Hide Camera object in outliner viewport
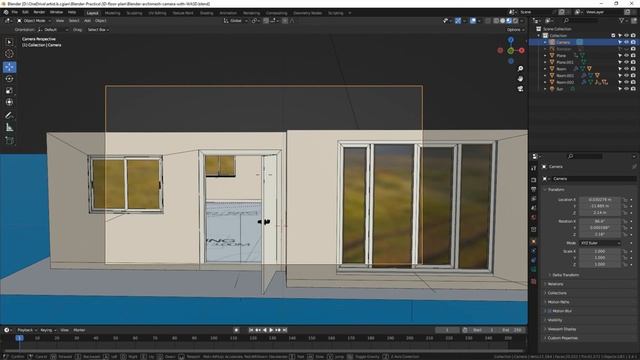This screenshot has width=640, height=360. pyautogui.click(x=627, y=42)
